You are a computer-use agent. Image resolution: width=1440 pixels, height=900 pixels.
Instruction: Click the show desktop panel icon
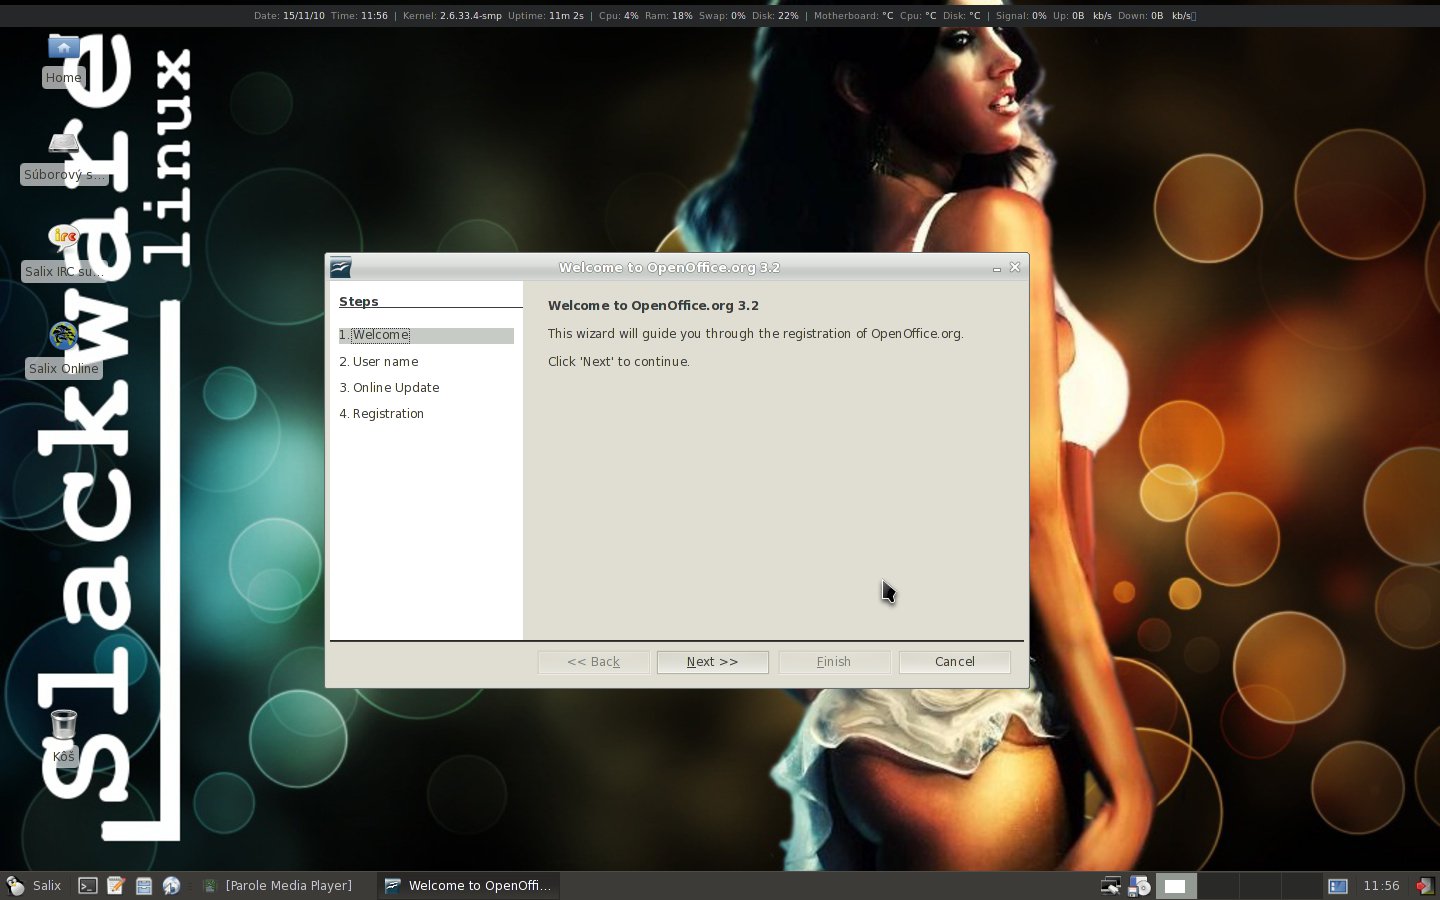(1338, 885)
